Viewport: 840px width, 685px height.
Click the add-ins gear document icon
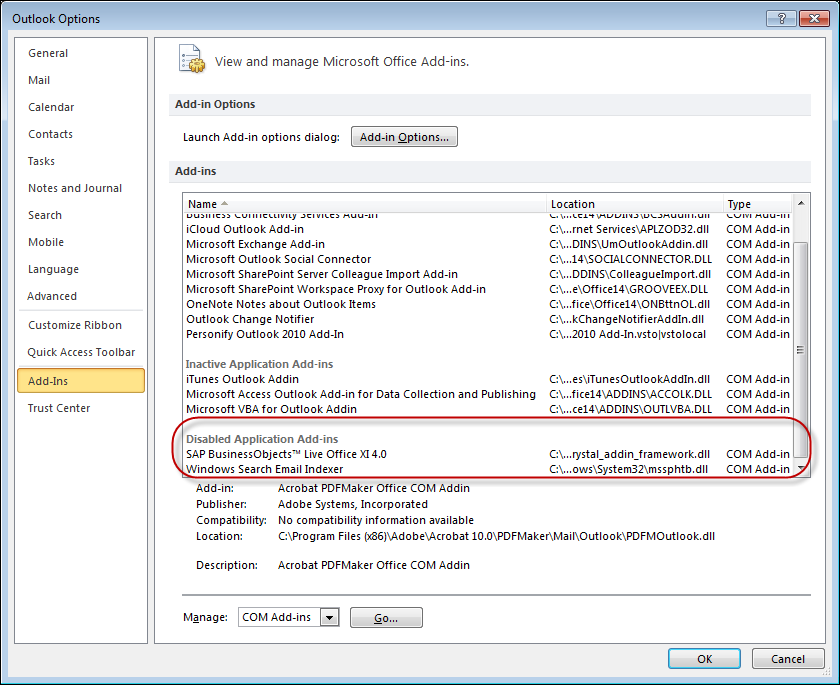pos(191,59)
